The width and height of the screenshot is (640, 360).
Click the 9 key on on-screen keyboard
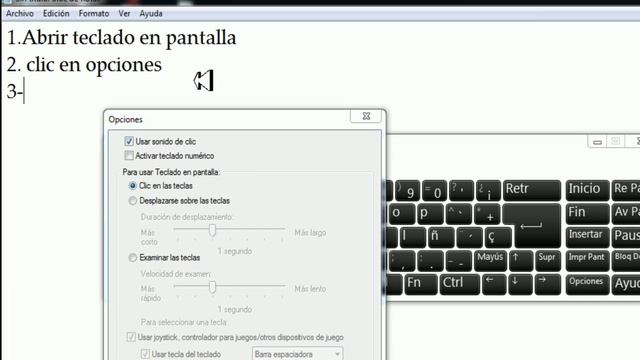point(407,190)
